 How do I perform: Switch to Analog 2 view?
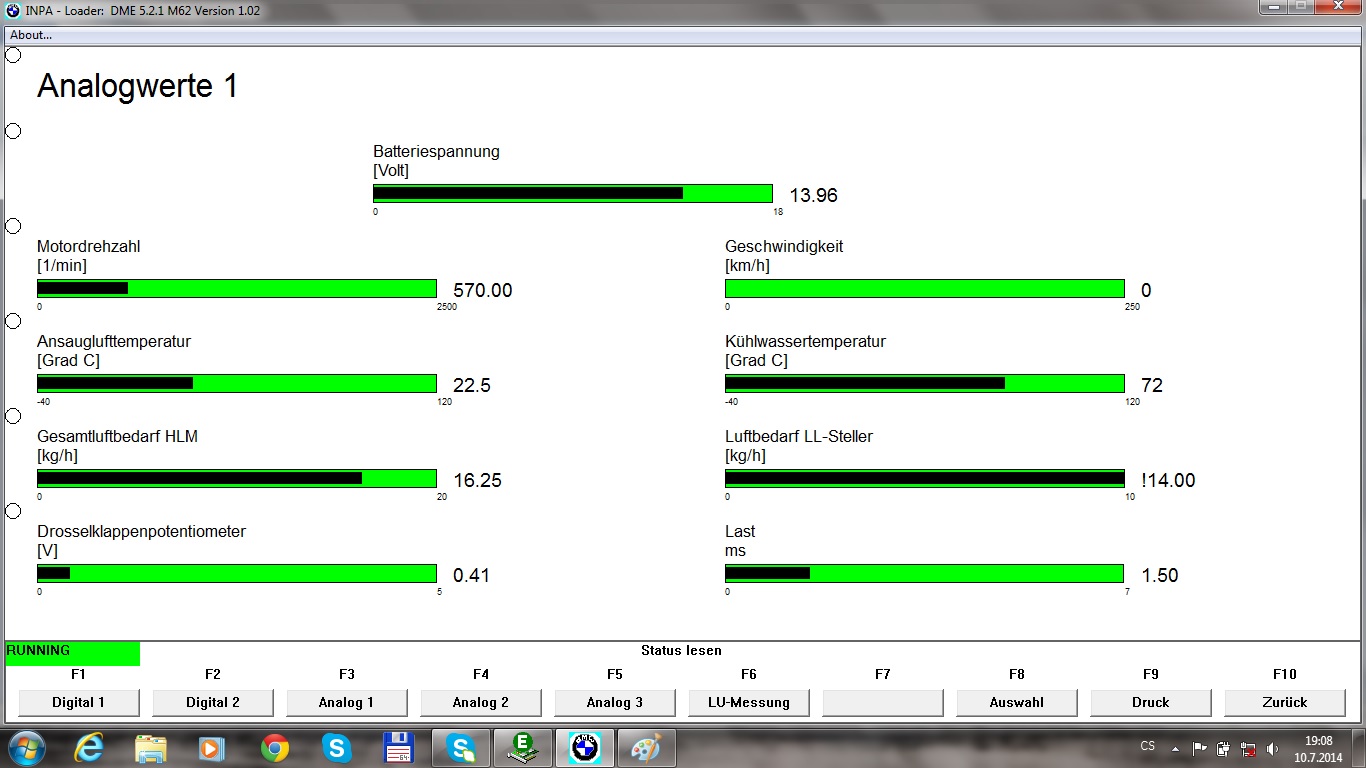481,703
